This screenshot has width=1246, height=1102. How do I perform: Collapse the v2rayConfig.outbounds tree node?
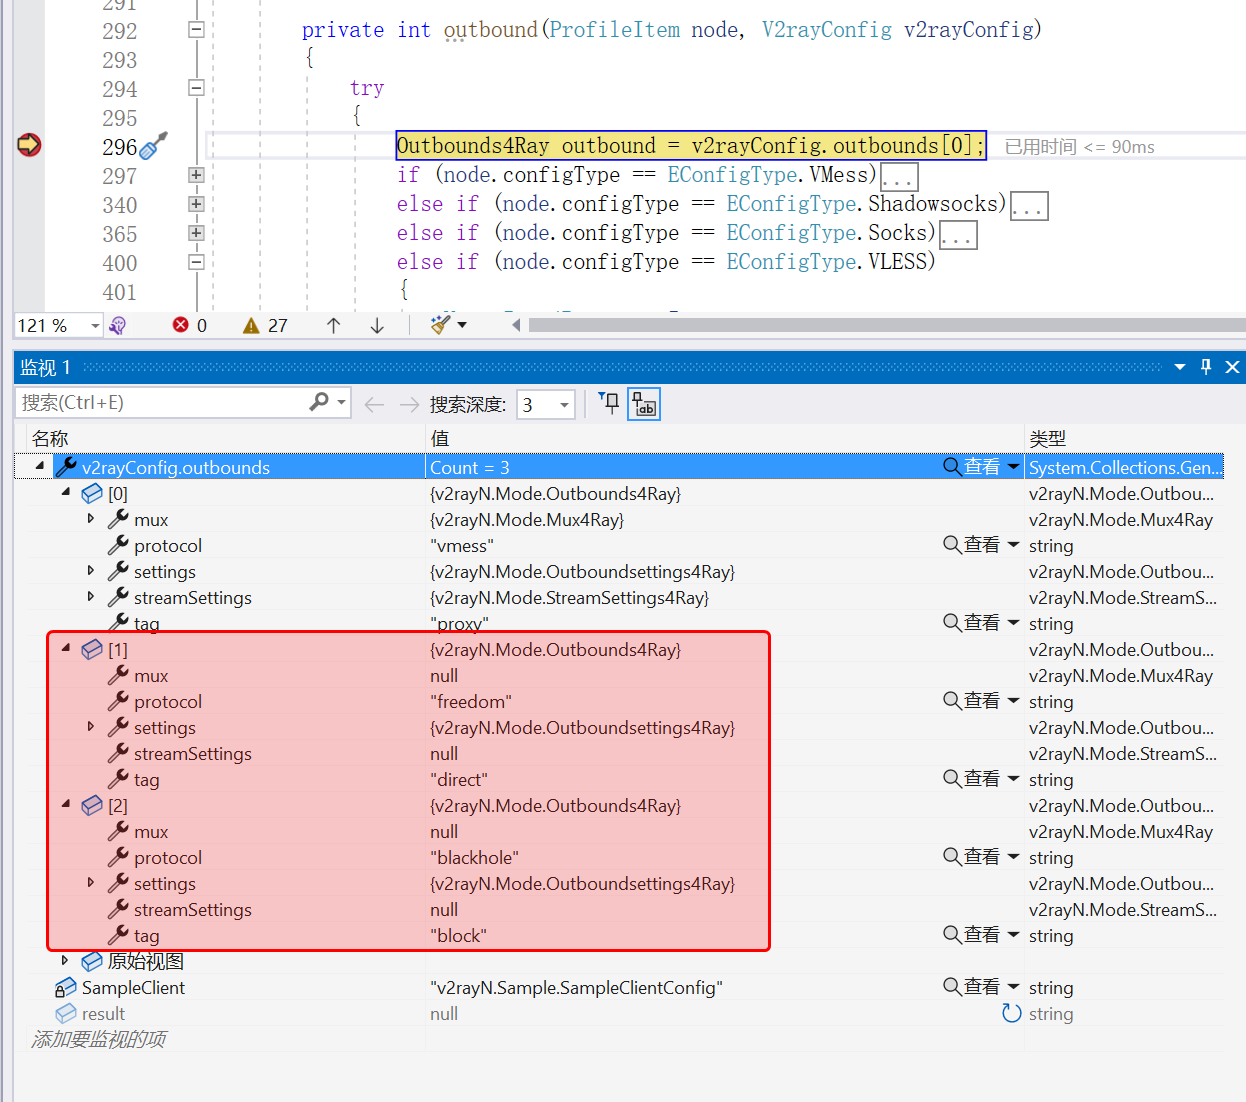coord(39,466)
